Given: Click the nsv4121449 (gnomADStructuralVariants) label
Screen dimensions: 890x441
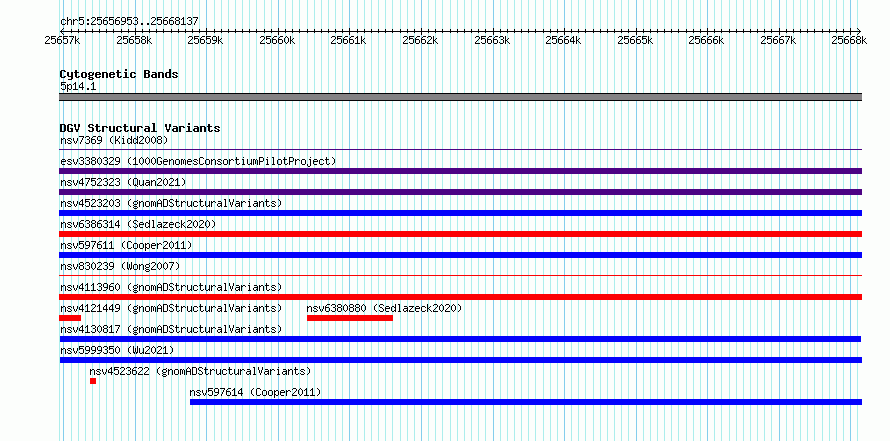Looking at the screenshot, I should [171, 308].
